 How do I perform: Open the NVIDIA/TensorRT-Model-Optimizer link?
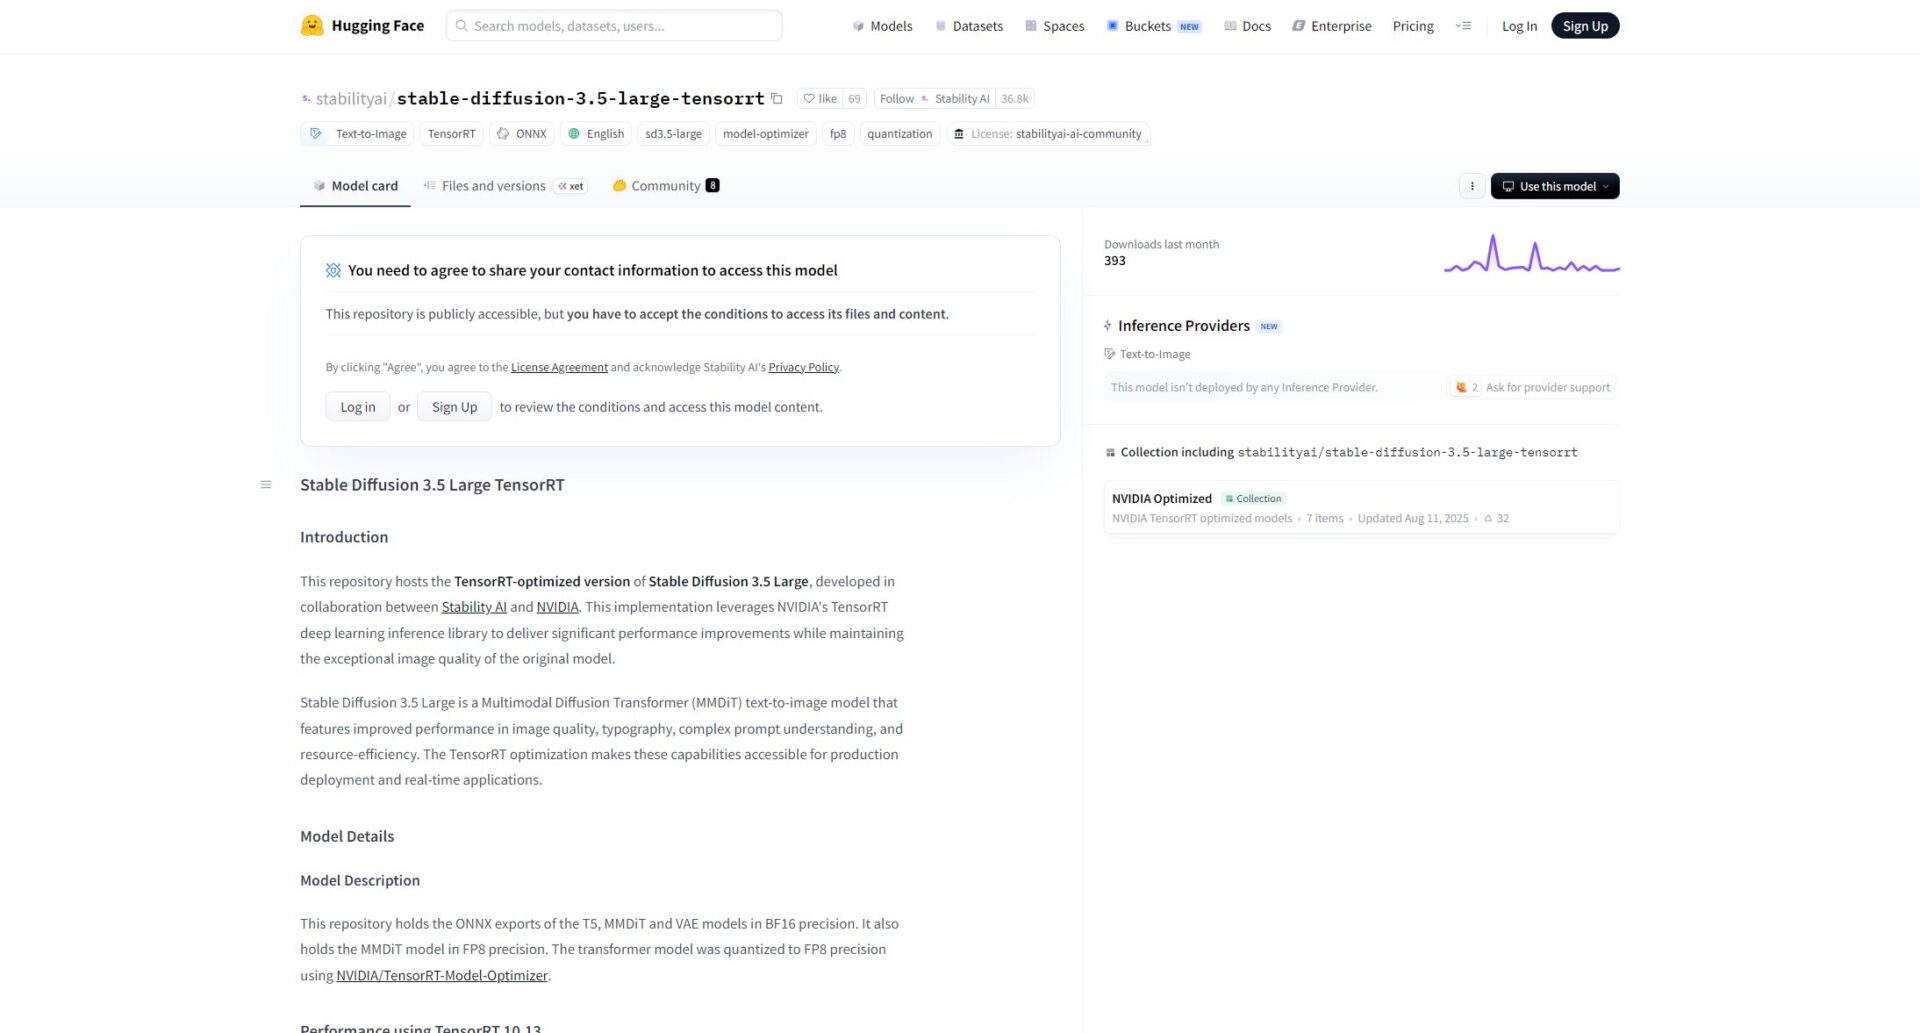[442, 976]
